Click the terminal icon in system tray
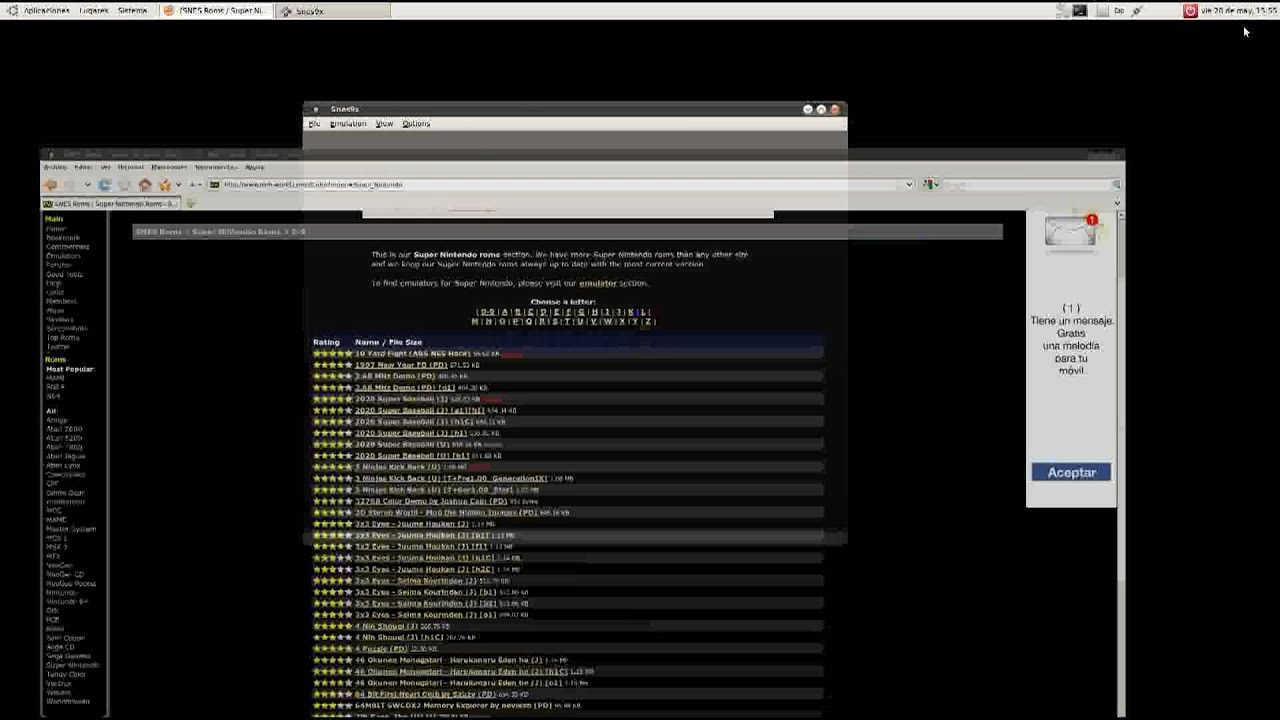The width and height of the screenshot is (1280, 720). [1080, 10]
